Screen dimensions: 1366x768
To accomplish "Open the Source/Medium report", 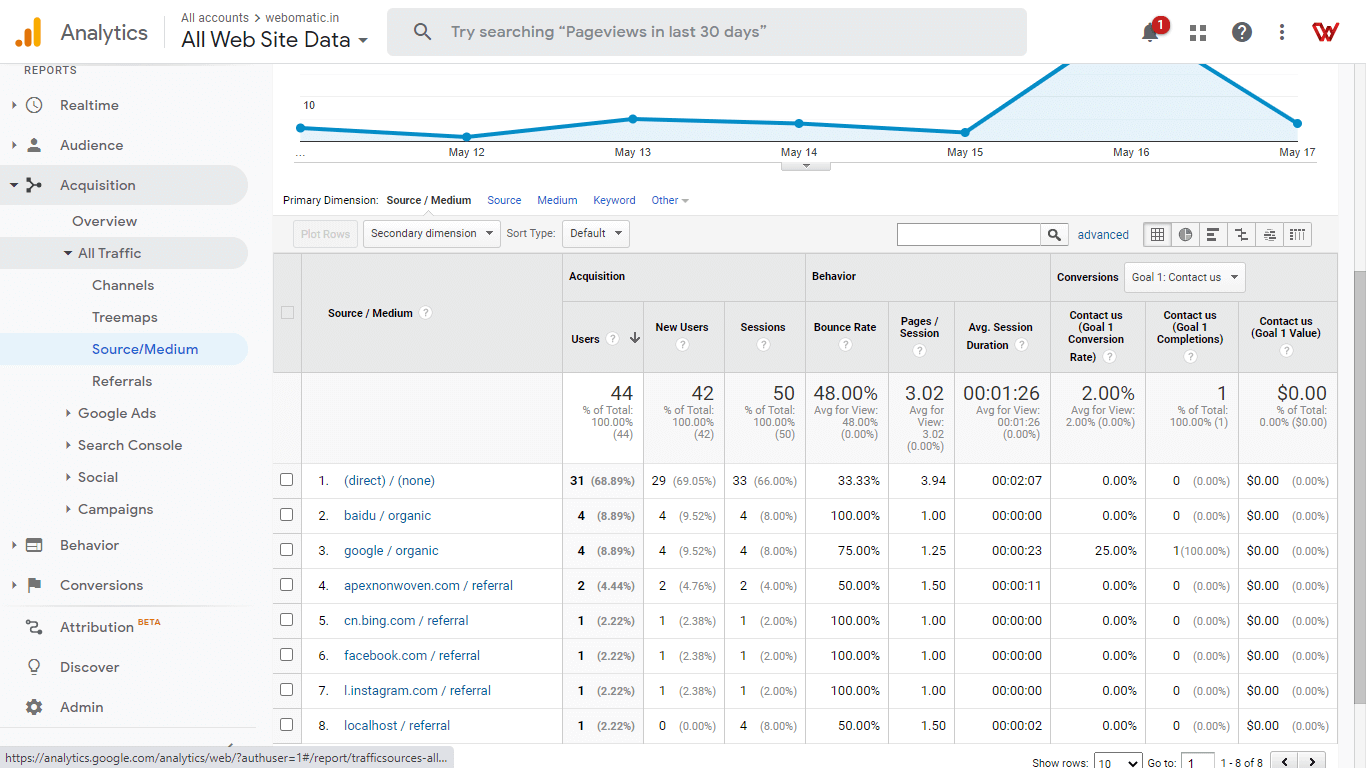I will click(145, 349).
